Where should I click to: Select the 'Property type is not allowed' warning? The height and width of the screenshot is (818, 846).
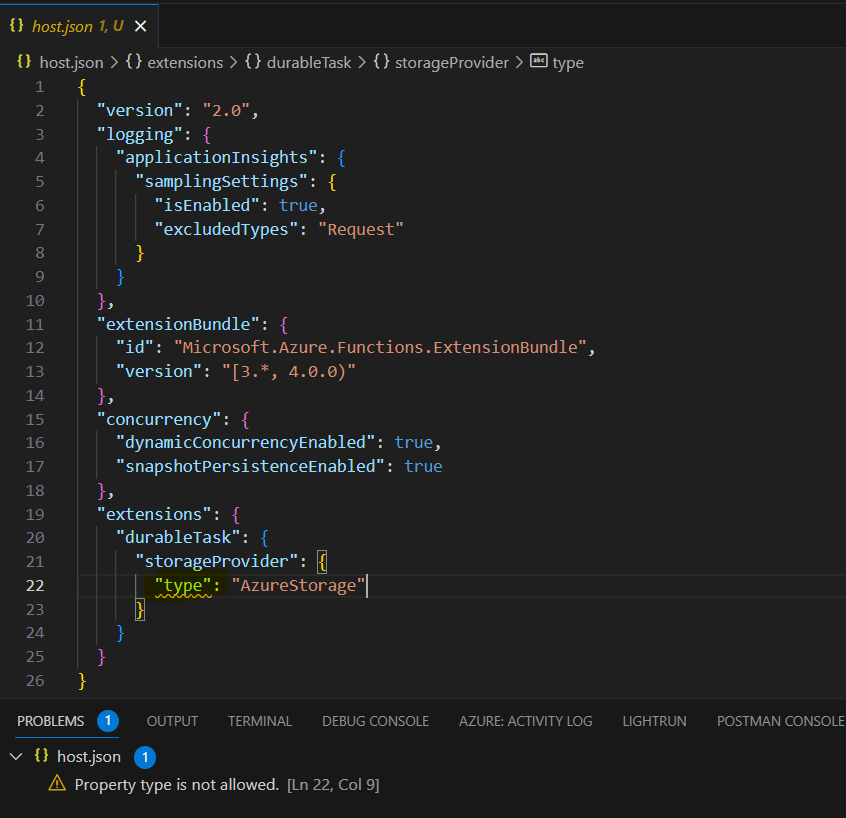click(176, 785)
